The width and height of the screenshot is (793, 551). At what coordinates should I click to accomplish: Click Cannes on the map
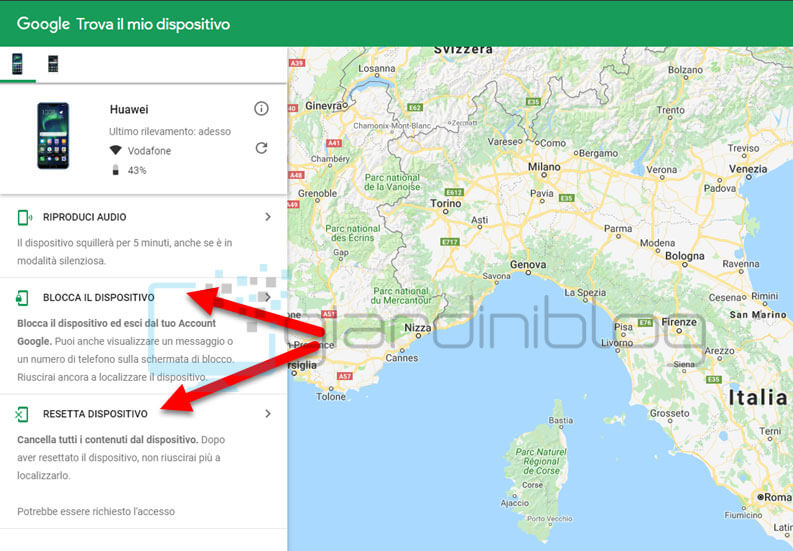[x=402, y=358]
